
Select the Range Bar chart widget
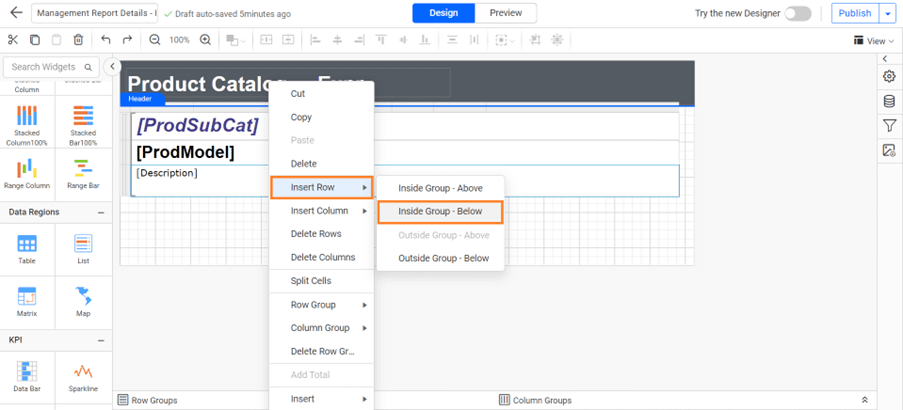(x=83, y=174)
